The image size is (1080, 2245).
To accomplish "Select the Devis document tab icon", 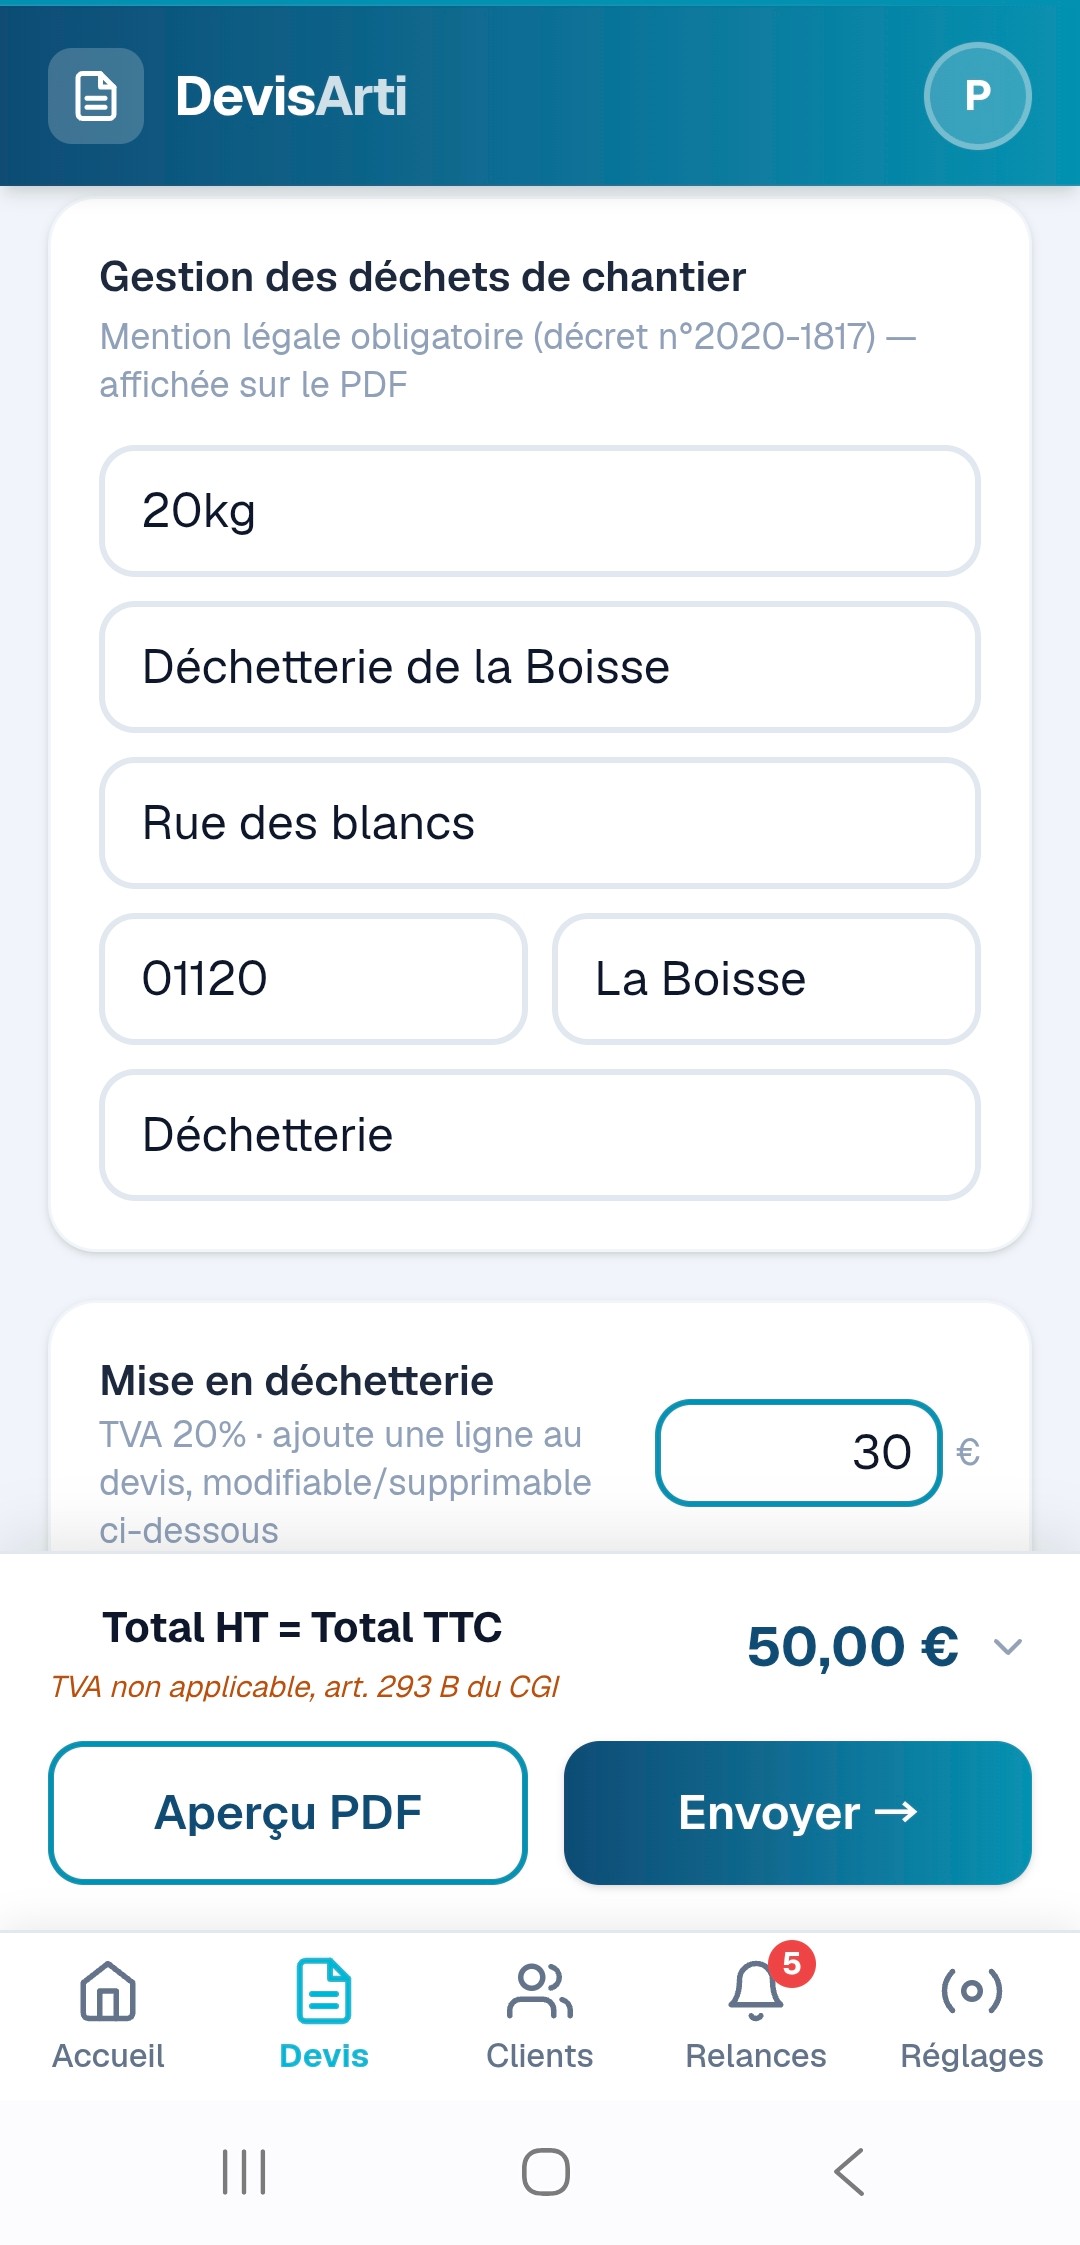I will point(324,1991).
